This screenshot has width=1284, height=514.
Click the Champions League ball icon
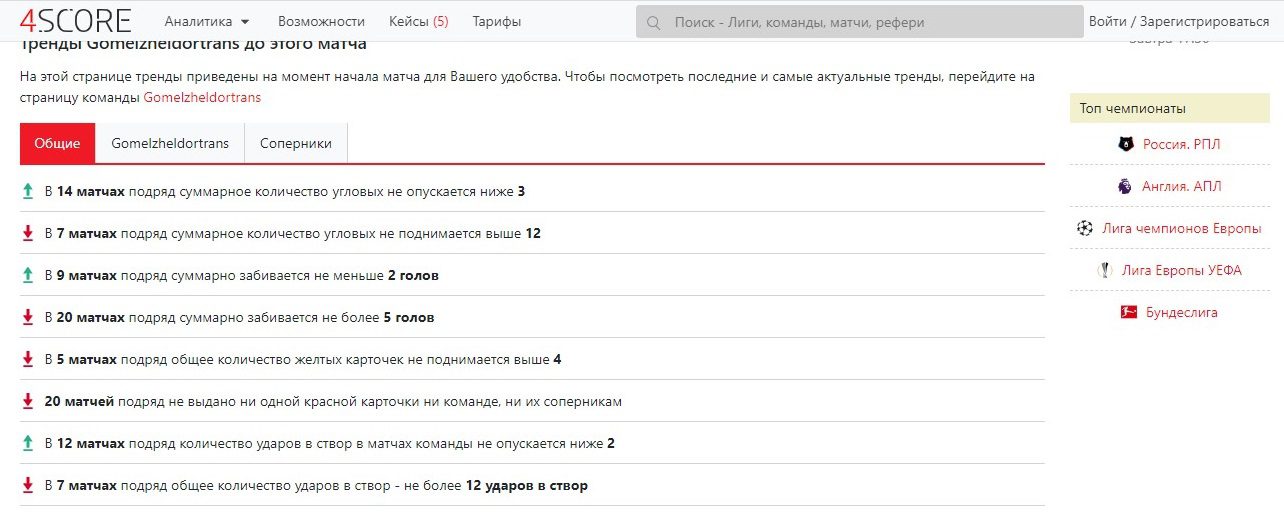tap(1085, 228)
